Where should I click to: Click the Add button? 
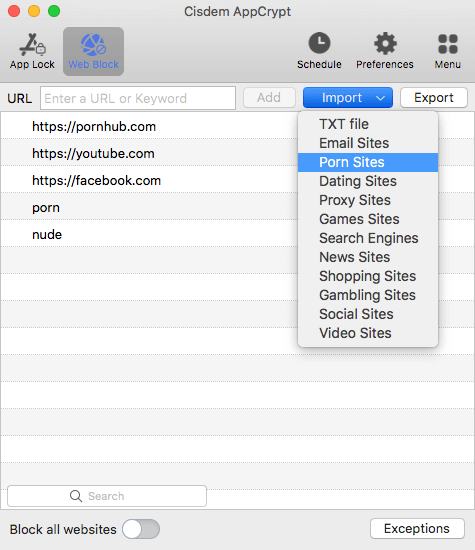[269, 98]
